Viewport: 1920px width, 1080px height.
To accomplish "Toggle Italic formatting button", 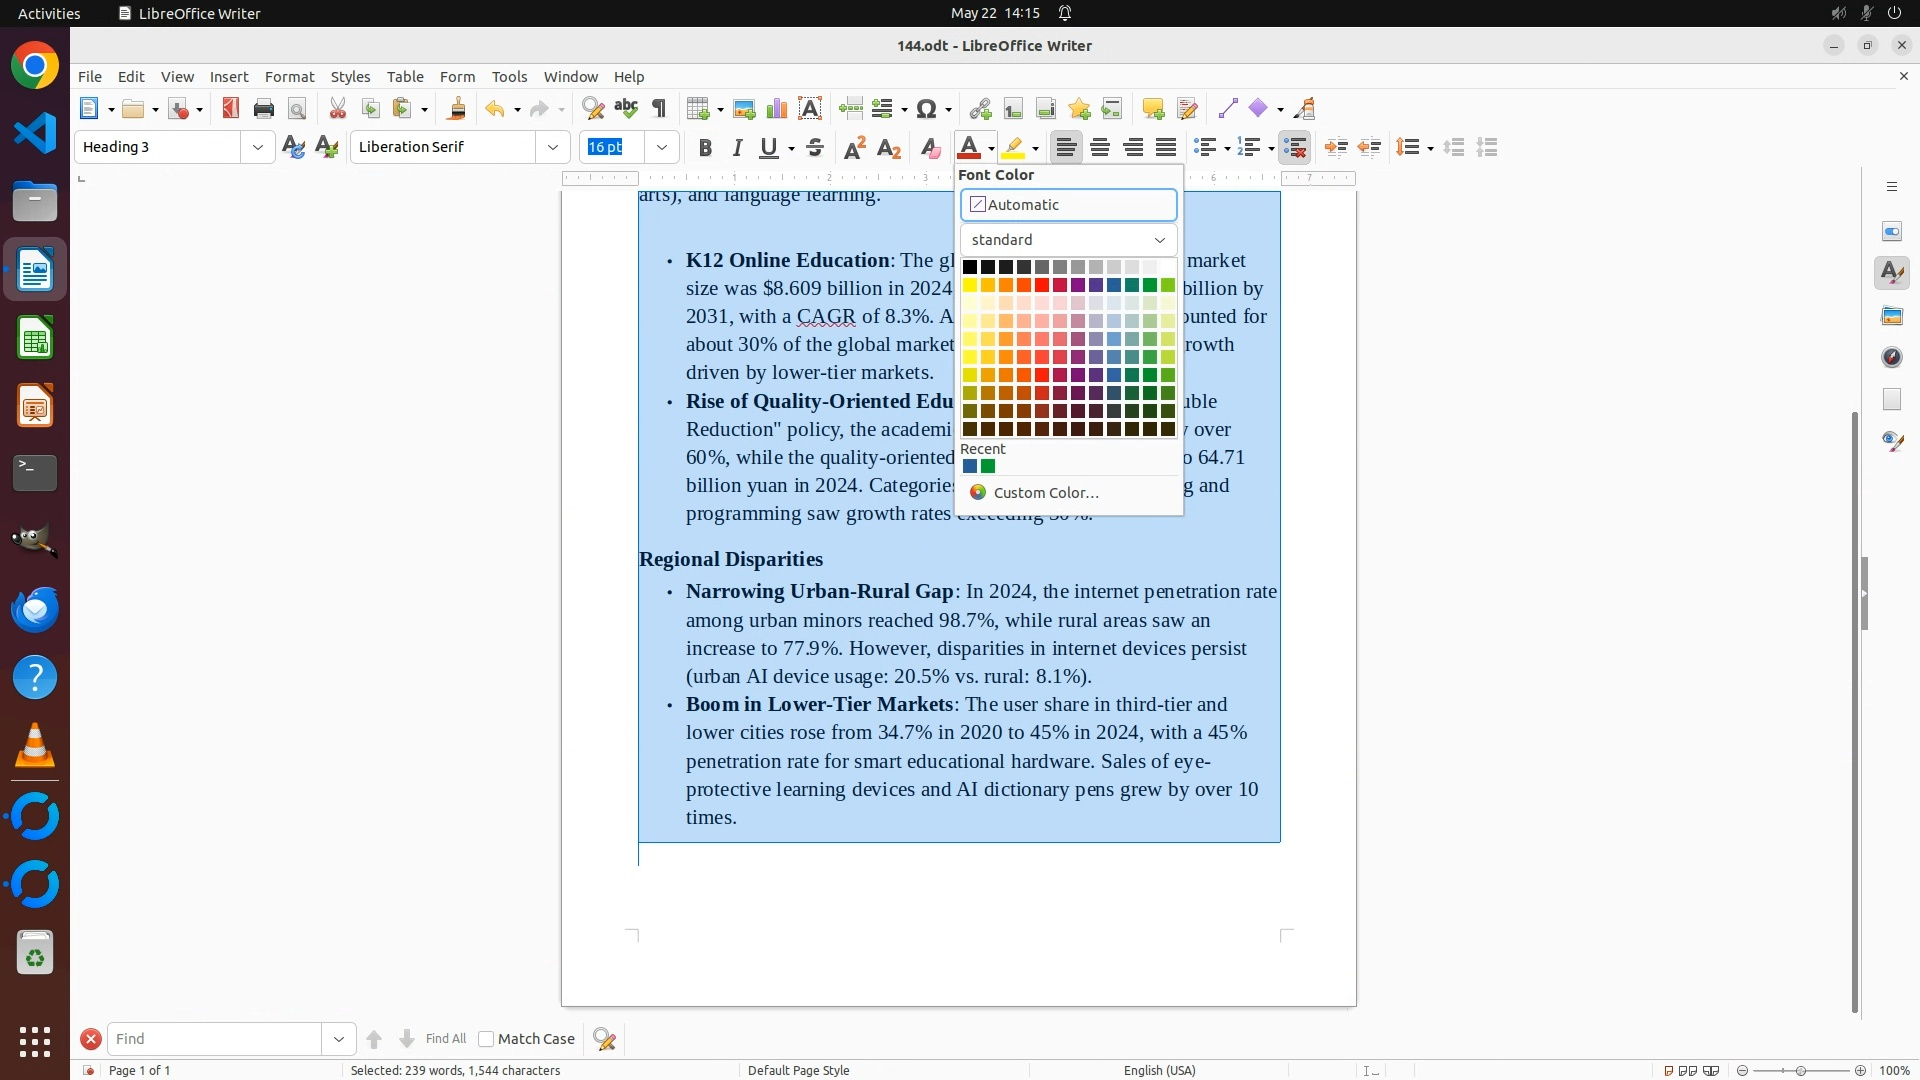I will click(737, 148).
